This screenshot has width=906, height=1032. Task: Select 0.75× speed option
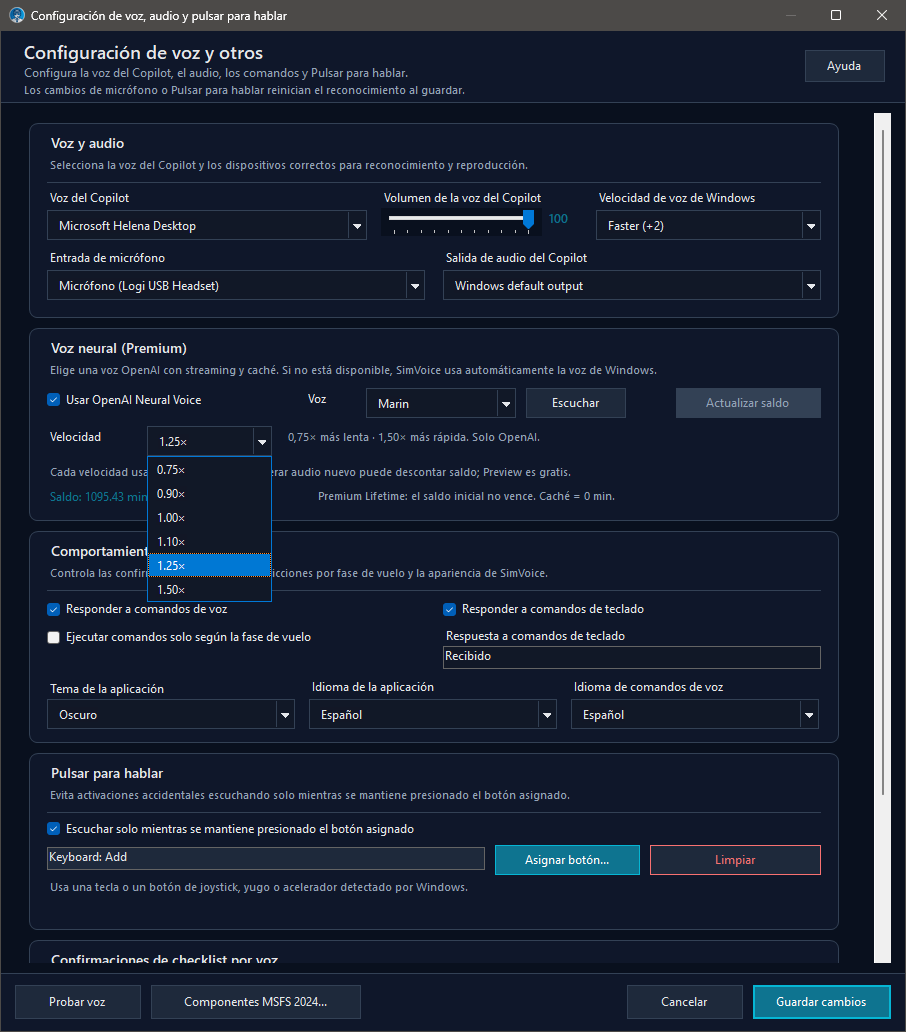[209, 470]
